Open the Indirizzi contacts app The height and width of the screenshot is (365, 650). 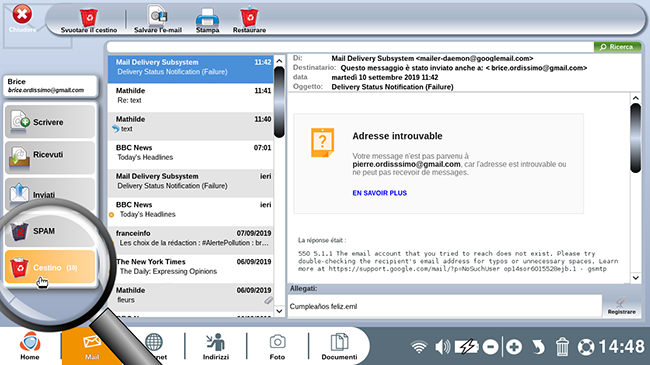click(216, 346)
